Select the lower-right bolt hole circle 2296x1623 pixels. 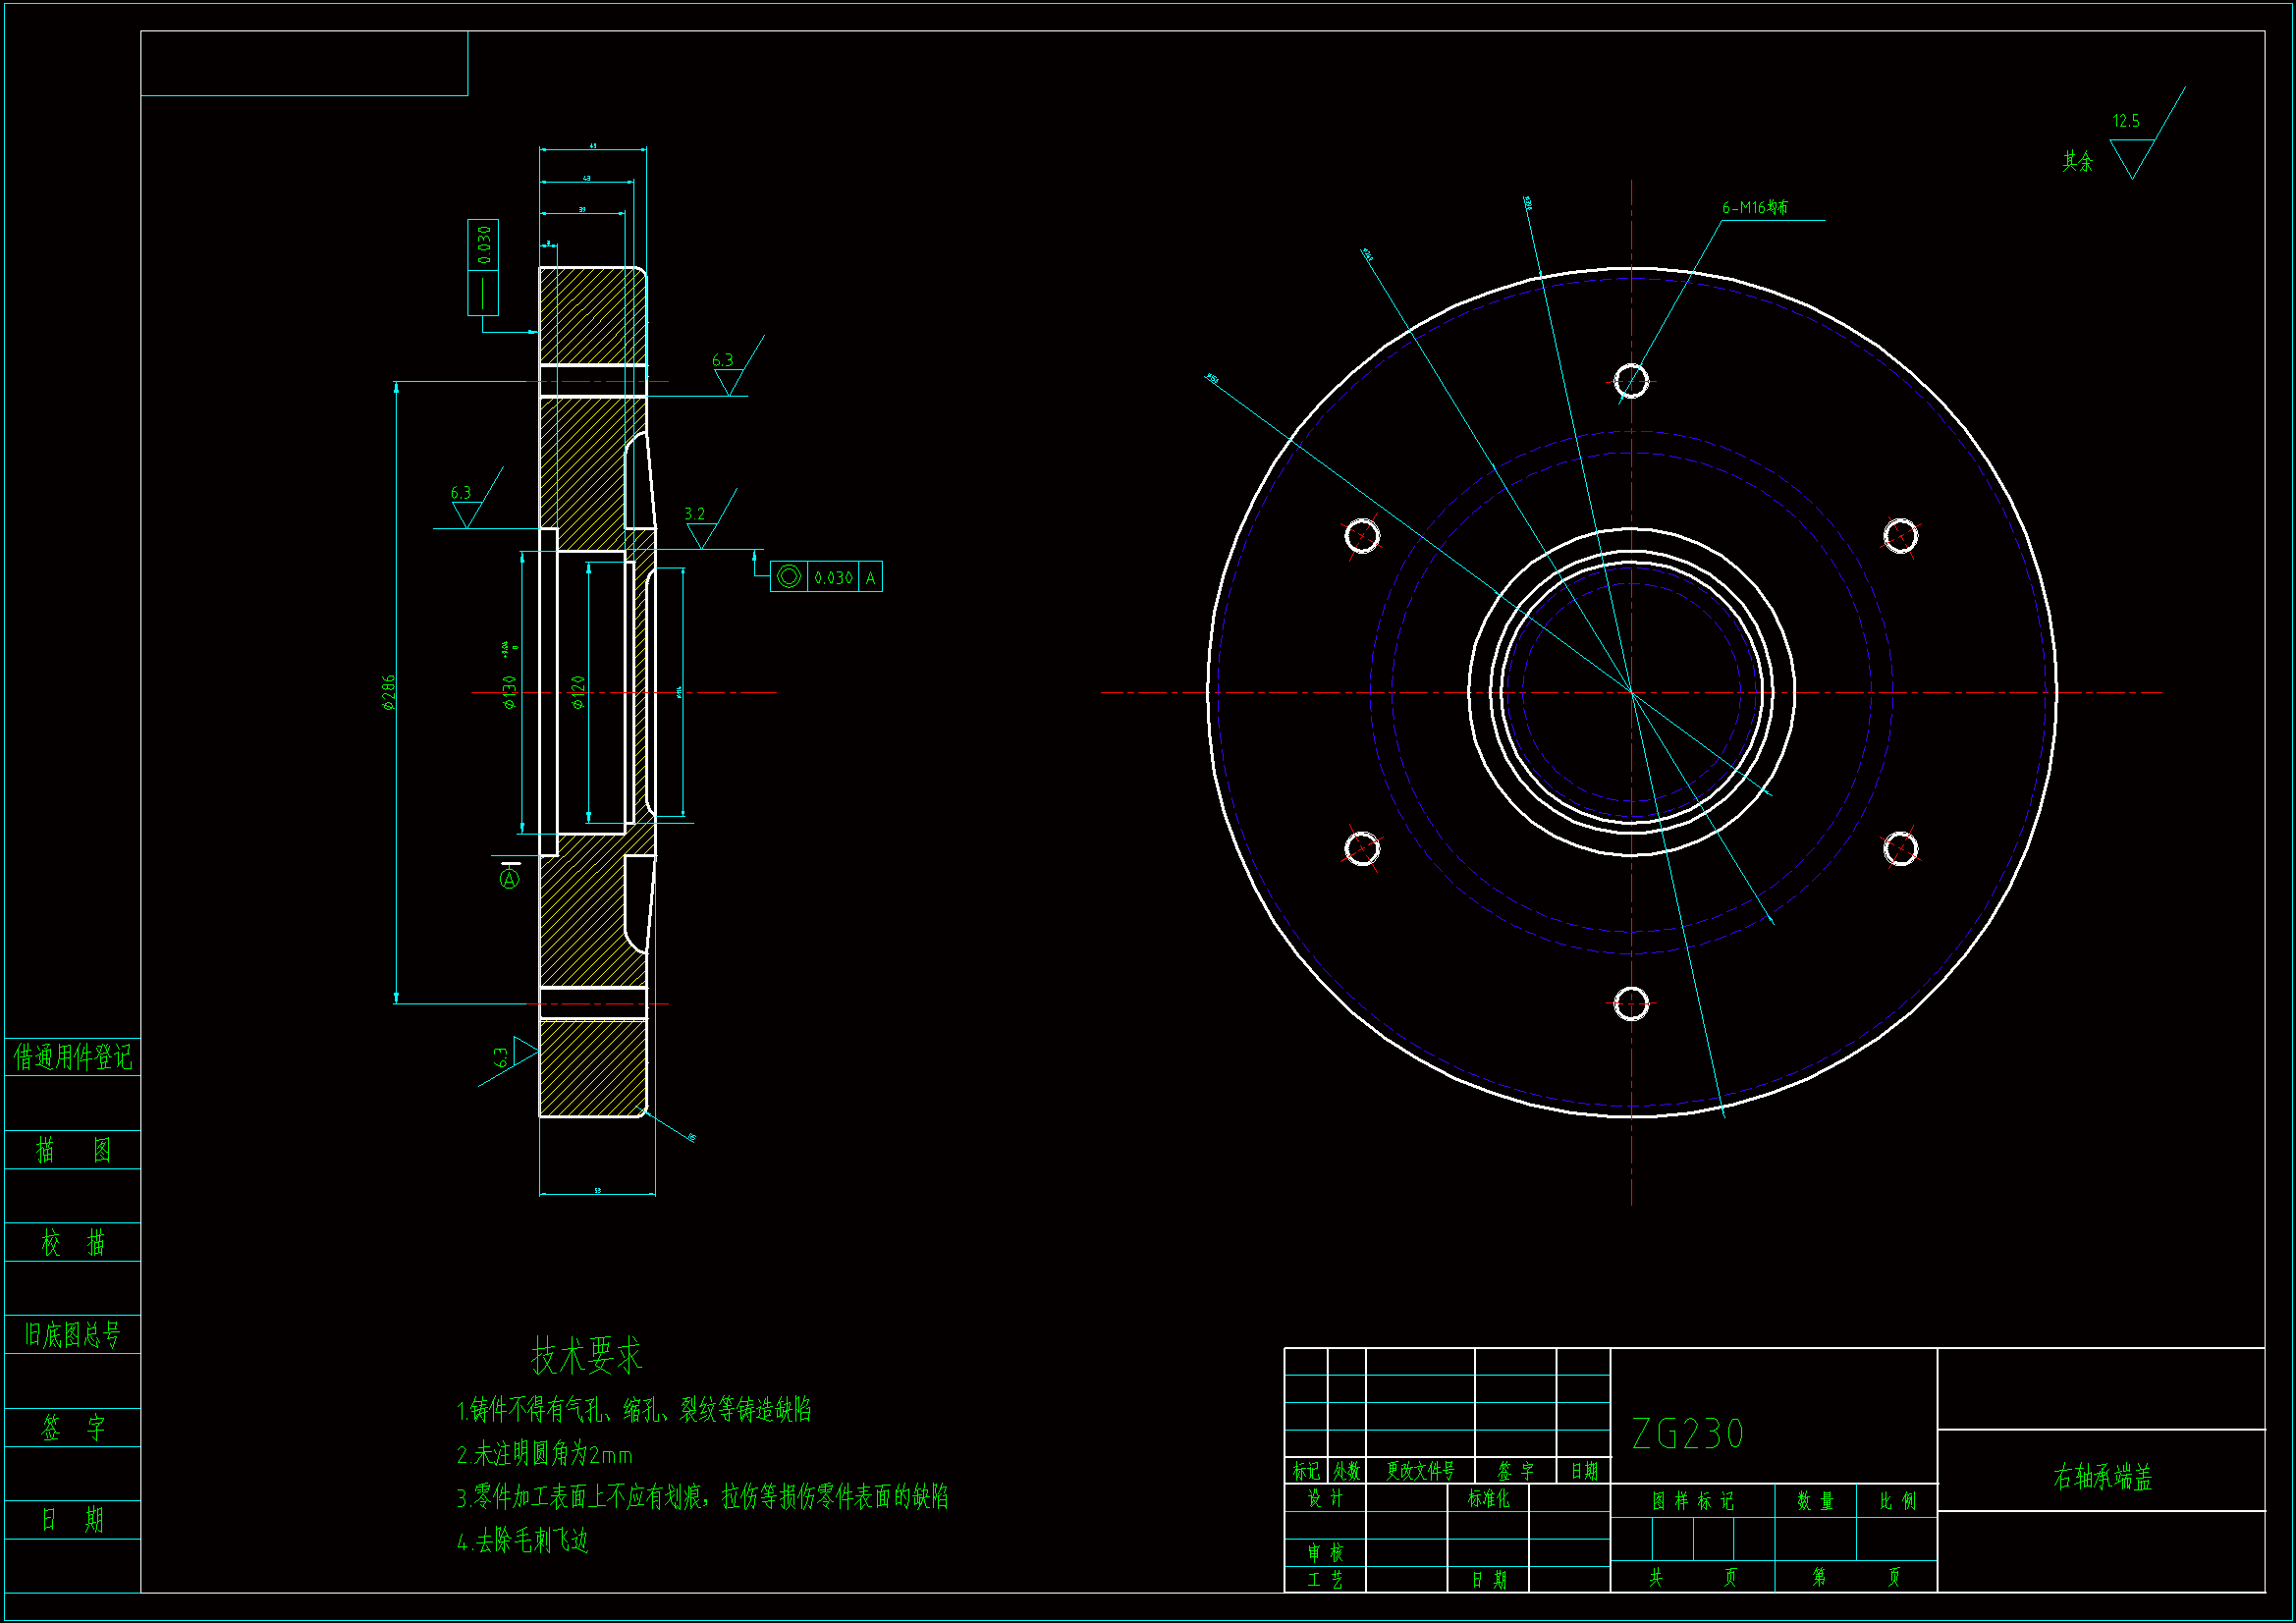[x=1900, y=849]
